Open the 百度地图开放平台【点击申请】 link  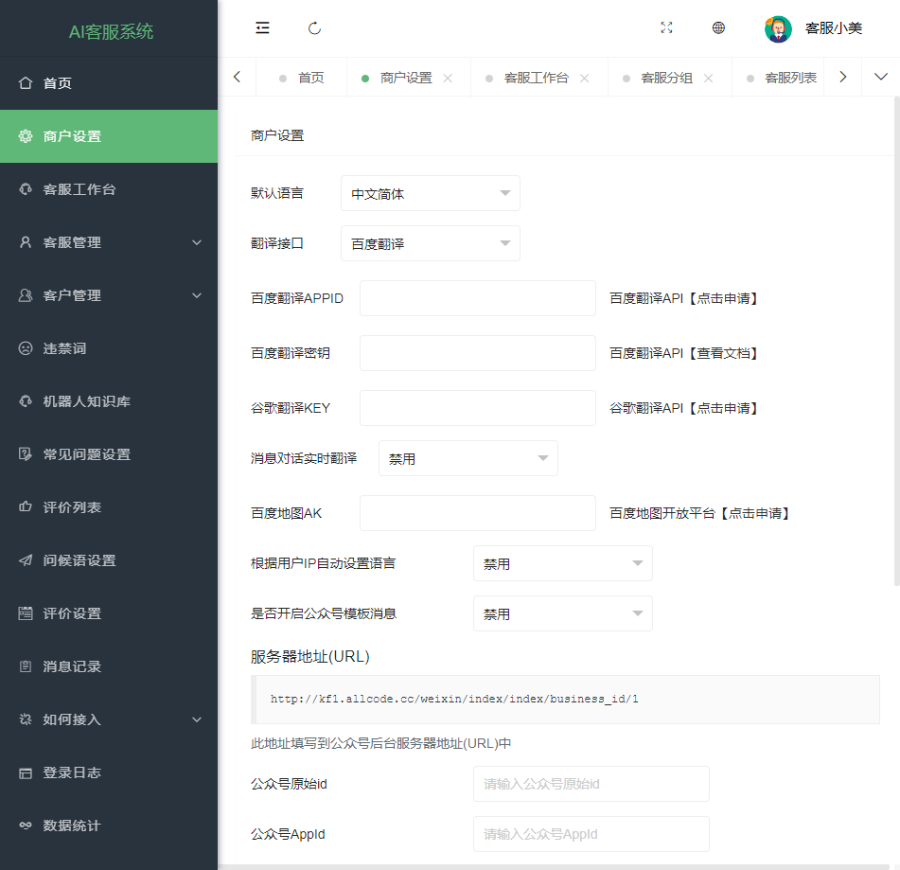(x=699, y=513)
